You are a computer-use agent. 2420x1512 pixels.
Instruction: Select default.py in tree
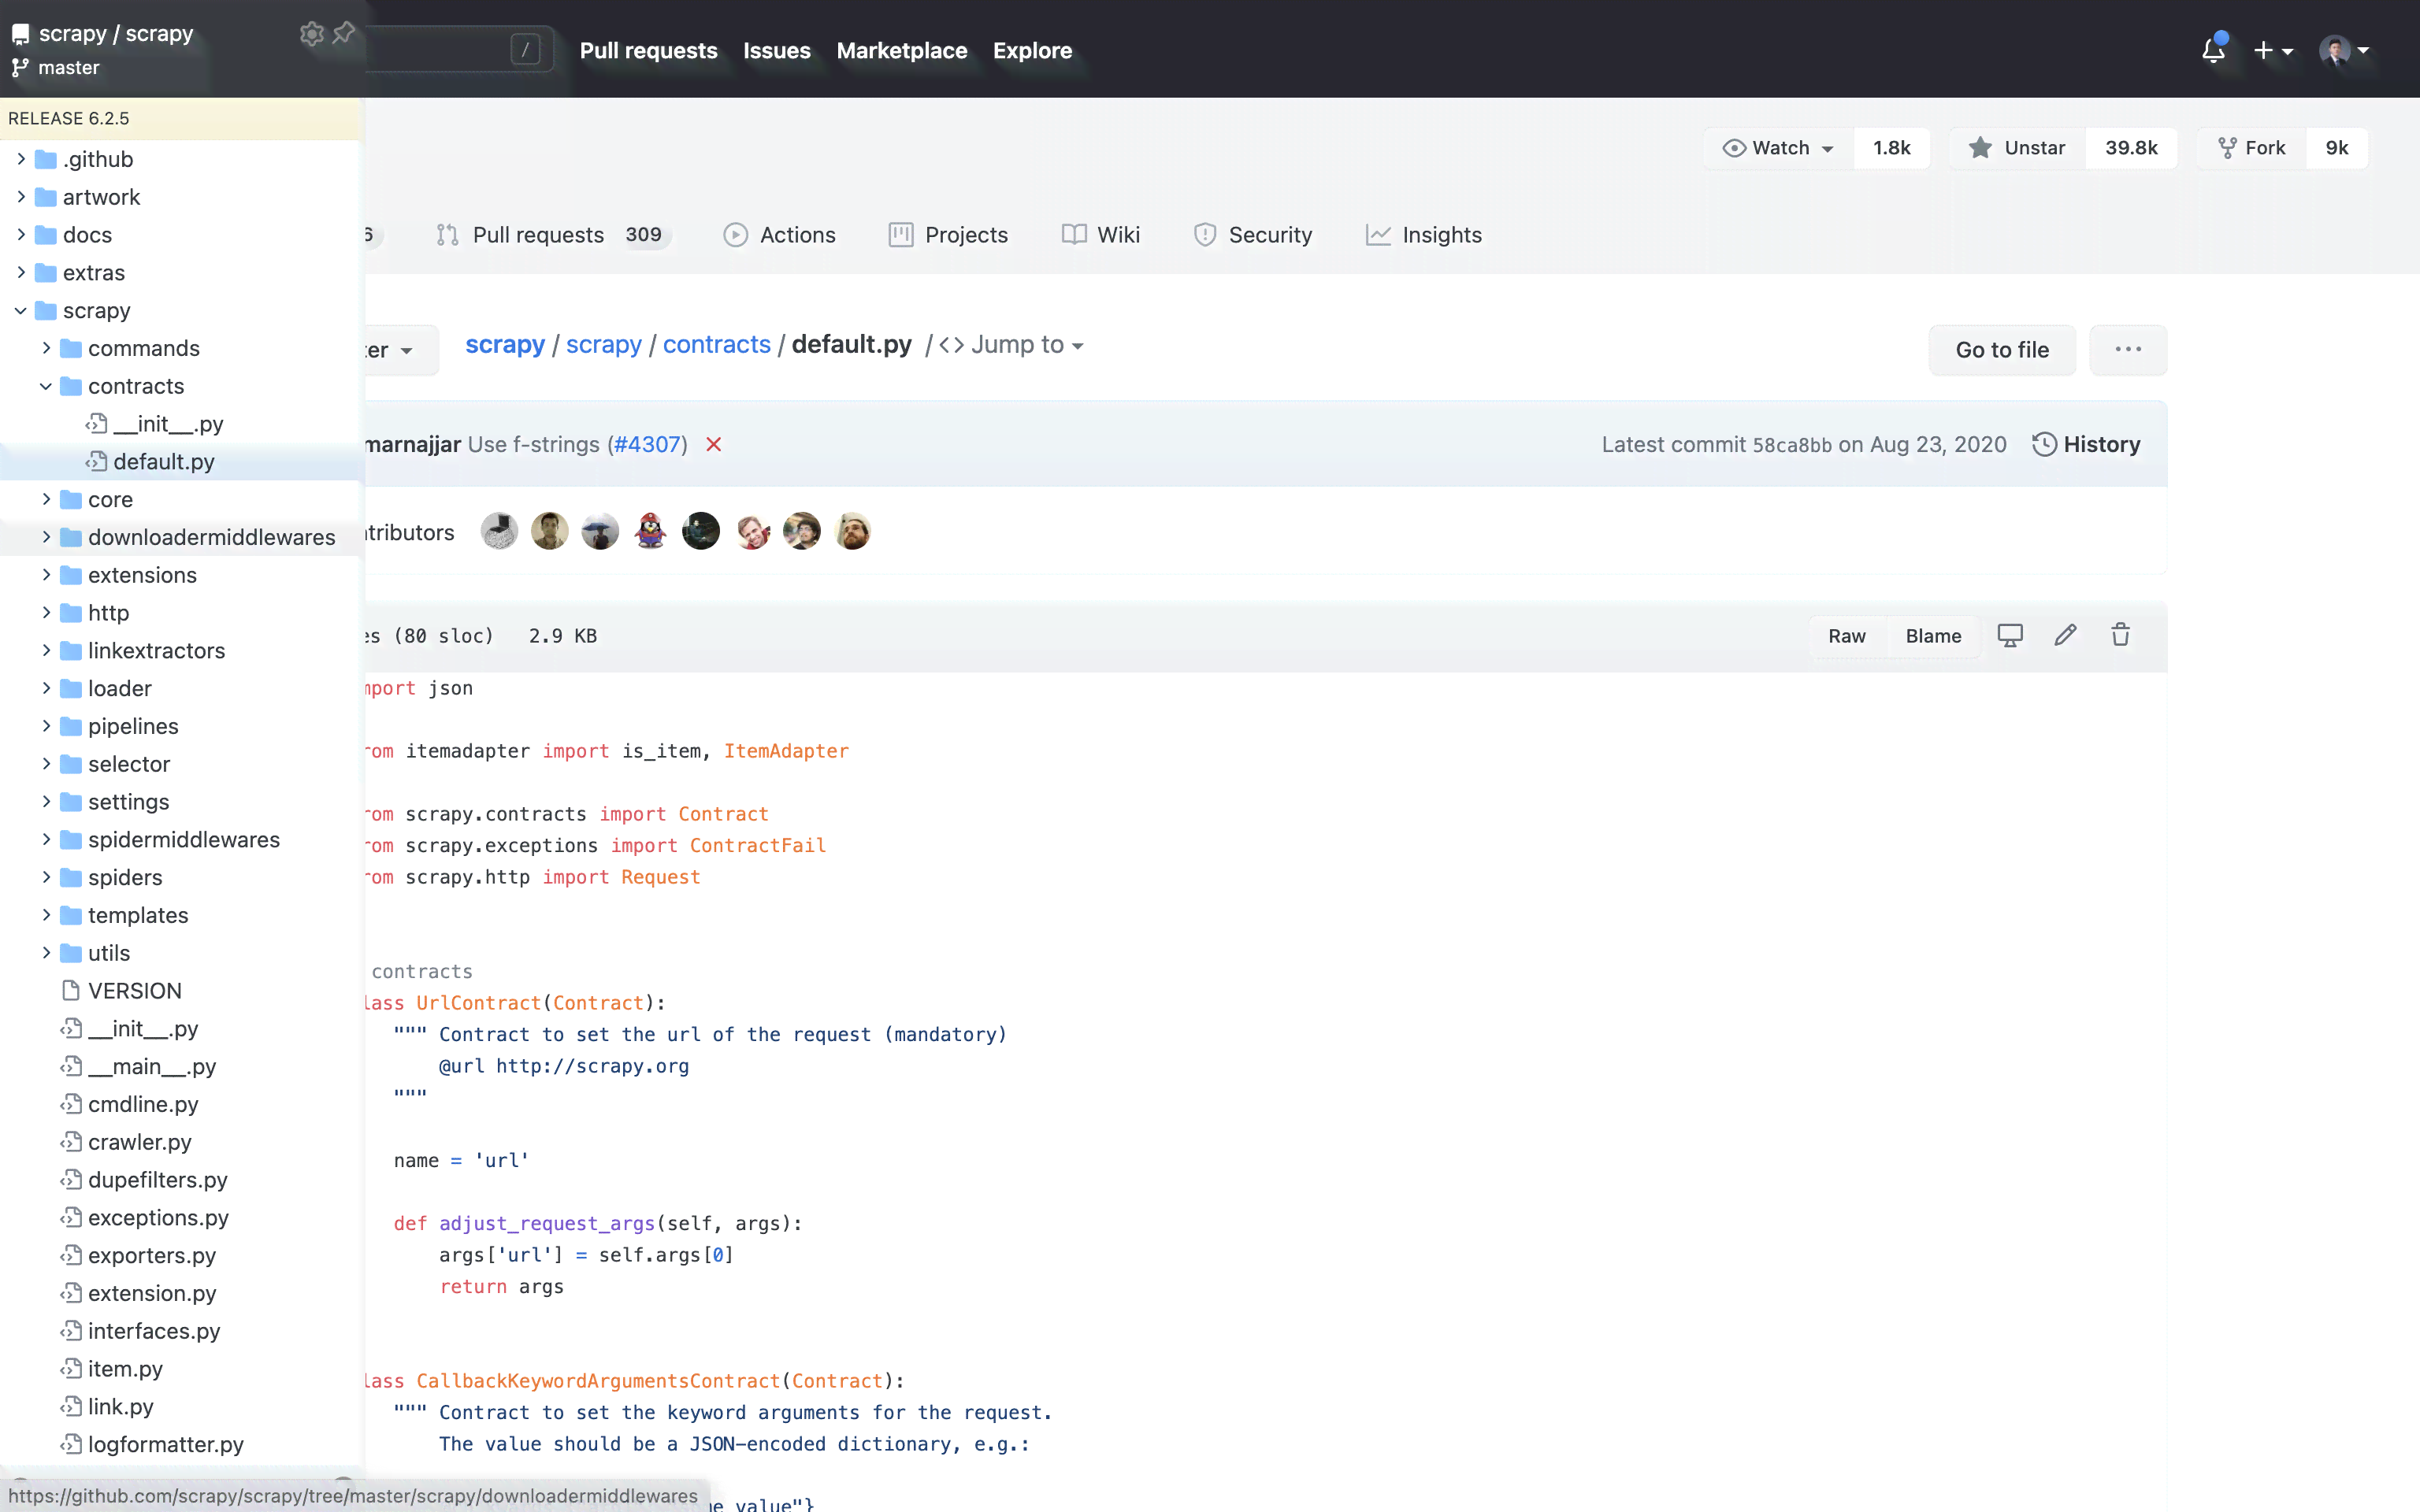click(164, 461)
